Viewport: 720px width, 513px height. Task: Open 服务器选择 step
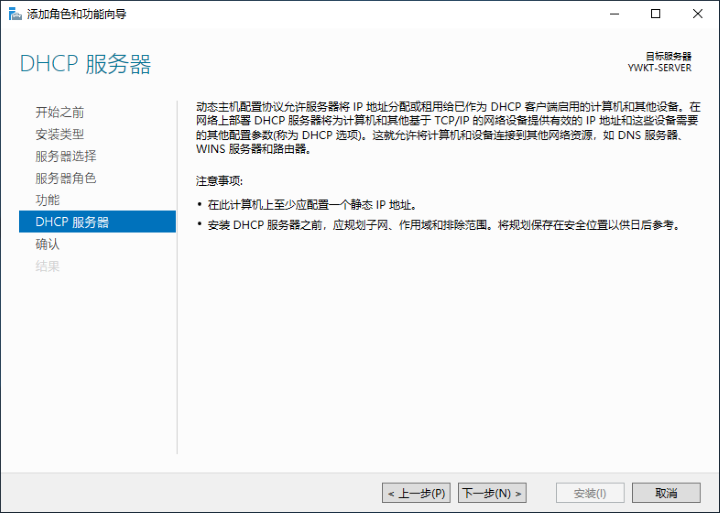tap(65, 156)
